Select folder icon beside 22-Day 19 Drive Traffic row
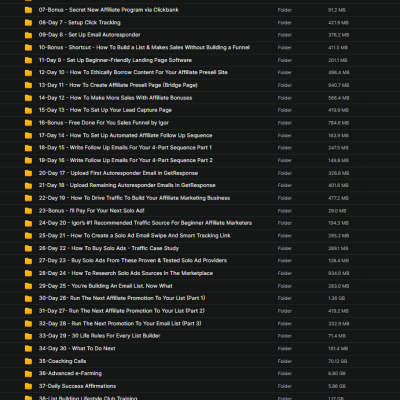400x400 pixels. click(x=29, y=198)
